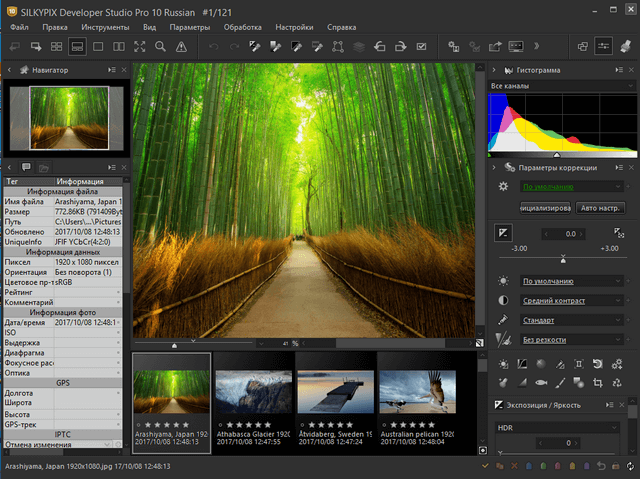640x479 pixels.
Task: Toggle the exposure bias curve icon
Action: pyautogui.click(x=504, y=233)
